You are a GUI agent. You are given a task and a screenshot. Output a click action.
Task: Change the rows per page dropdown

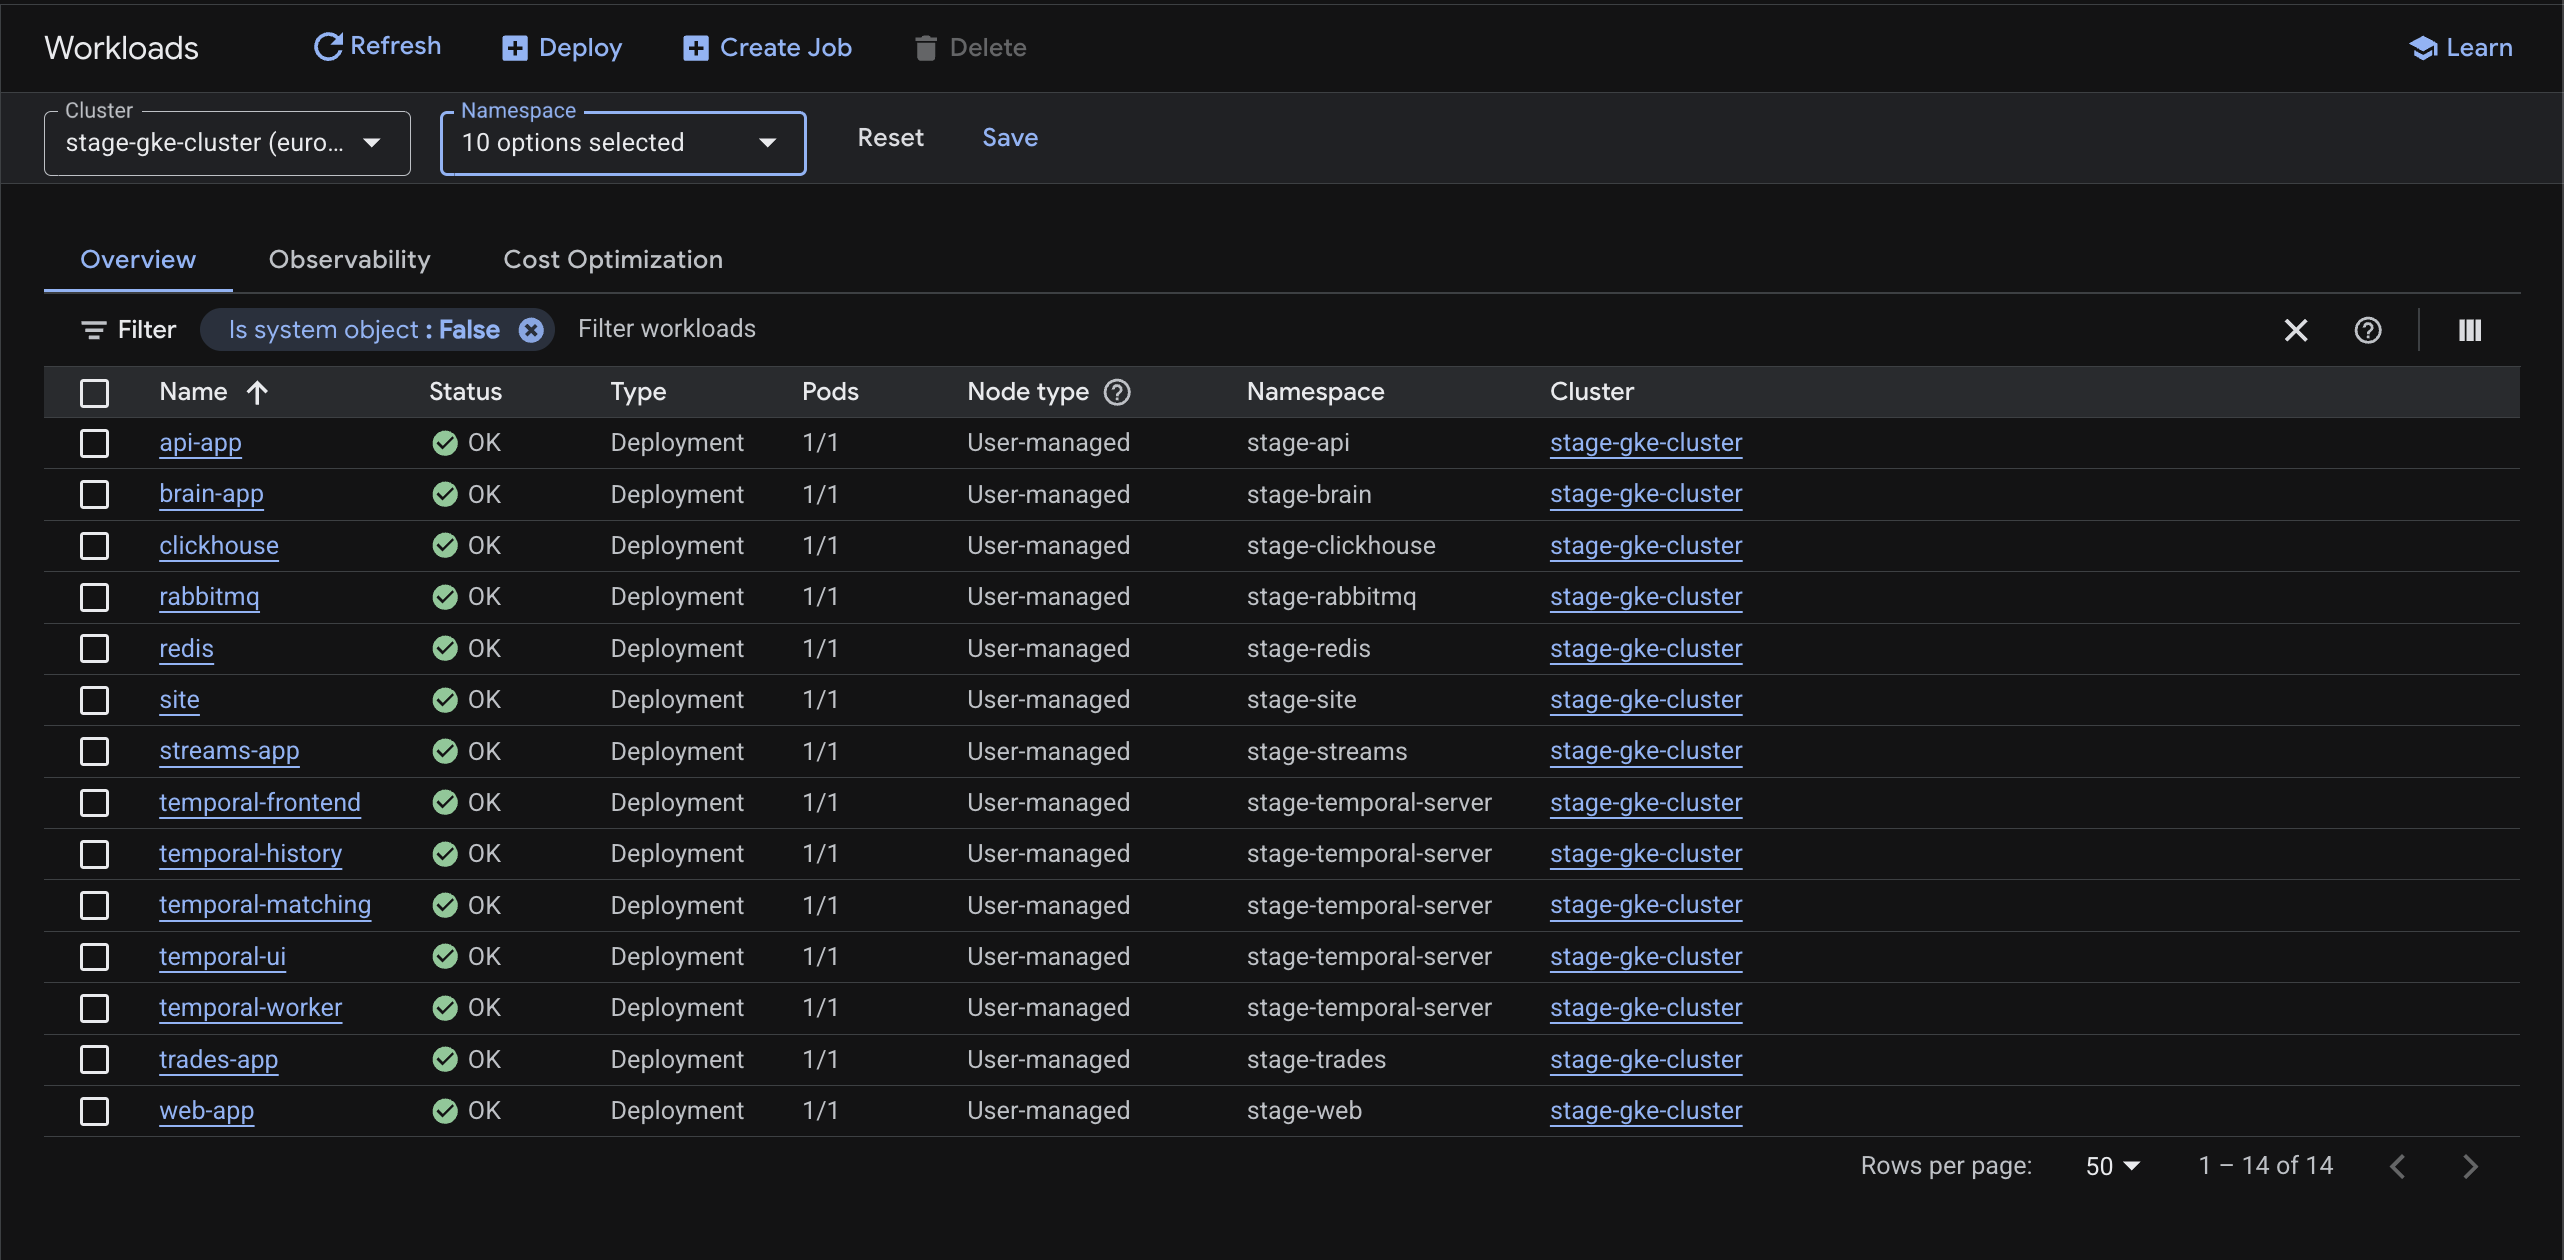2112,1166
